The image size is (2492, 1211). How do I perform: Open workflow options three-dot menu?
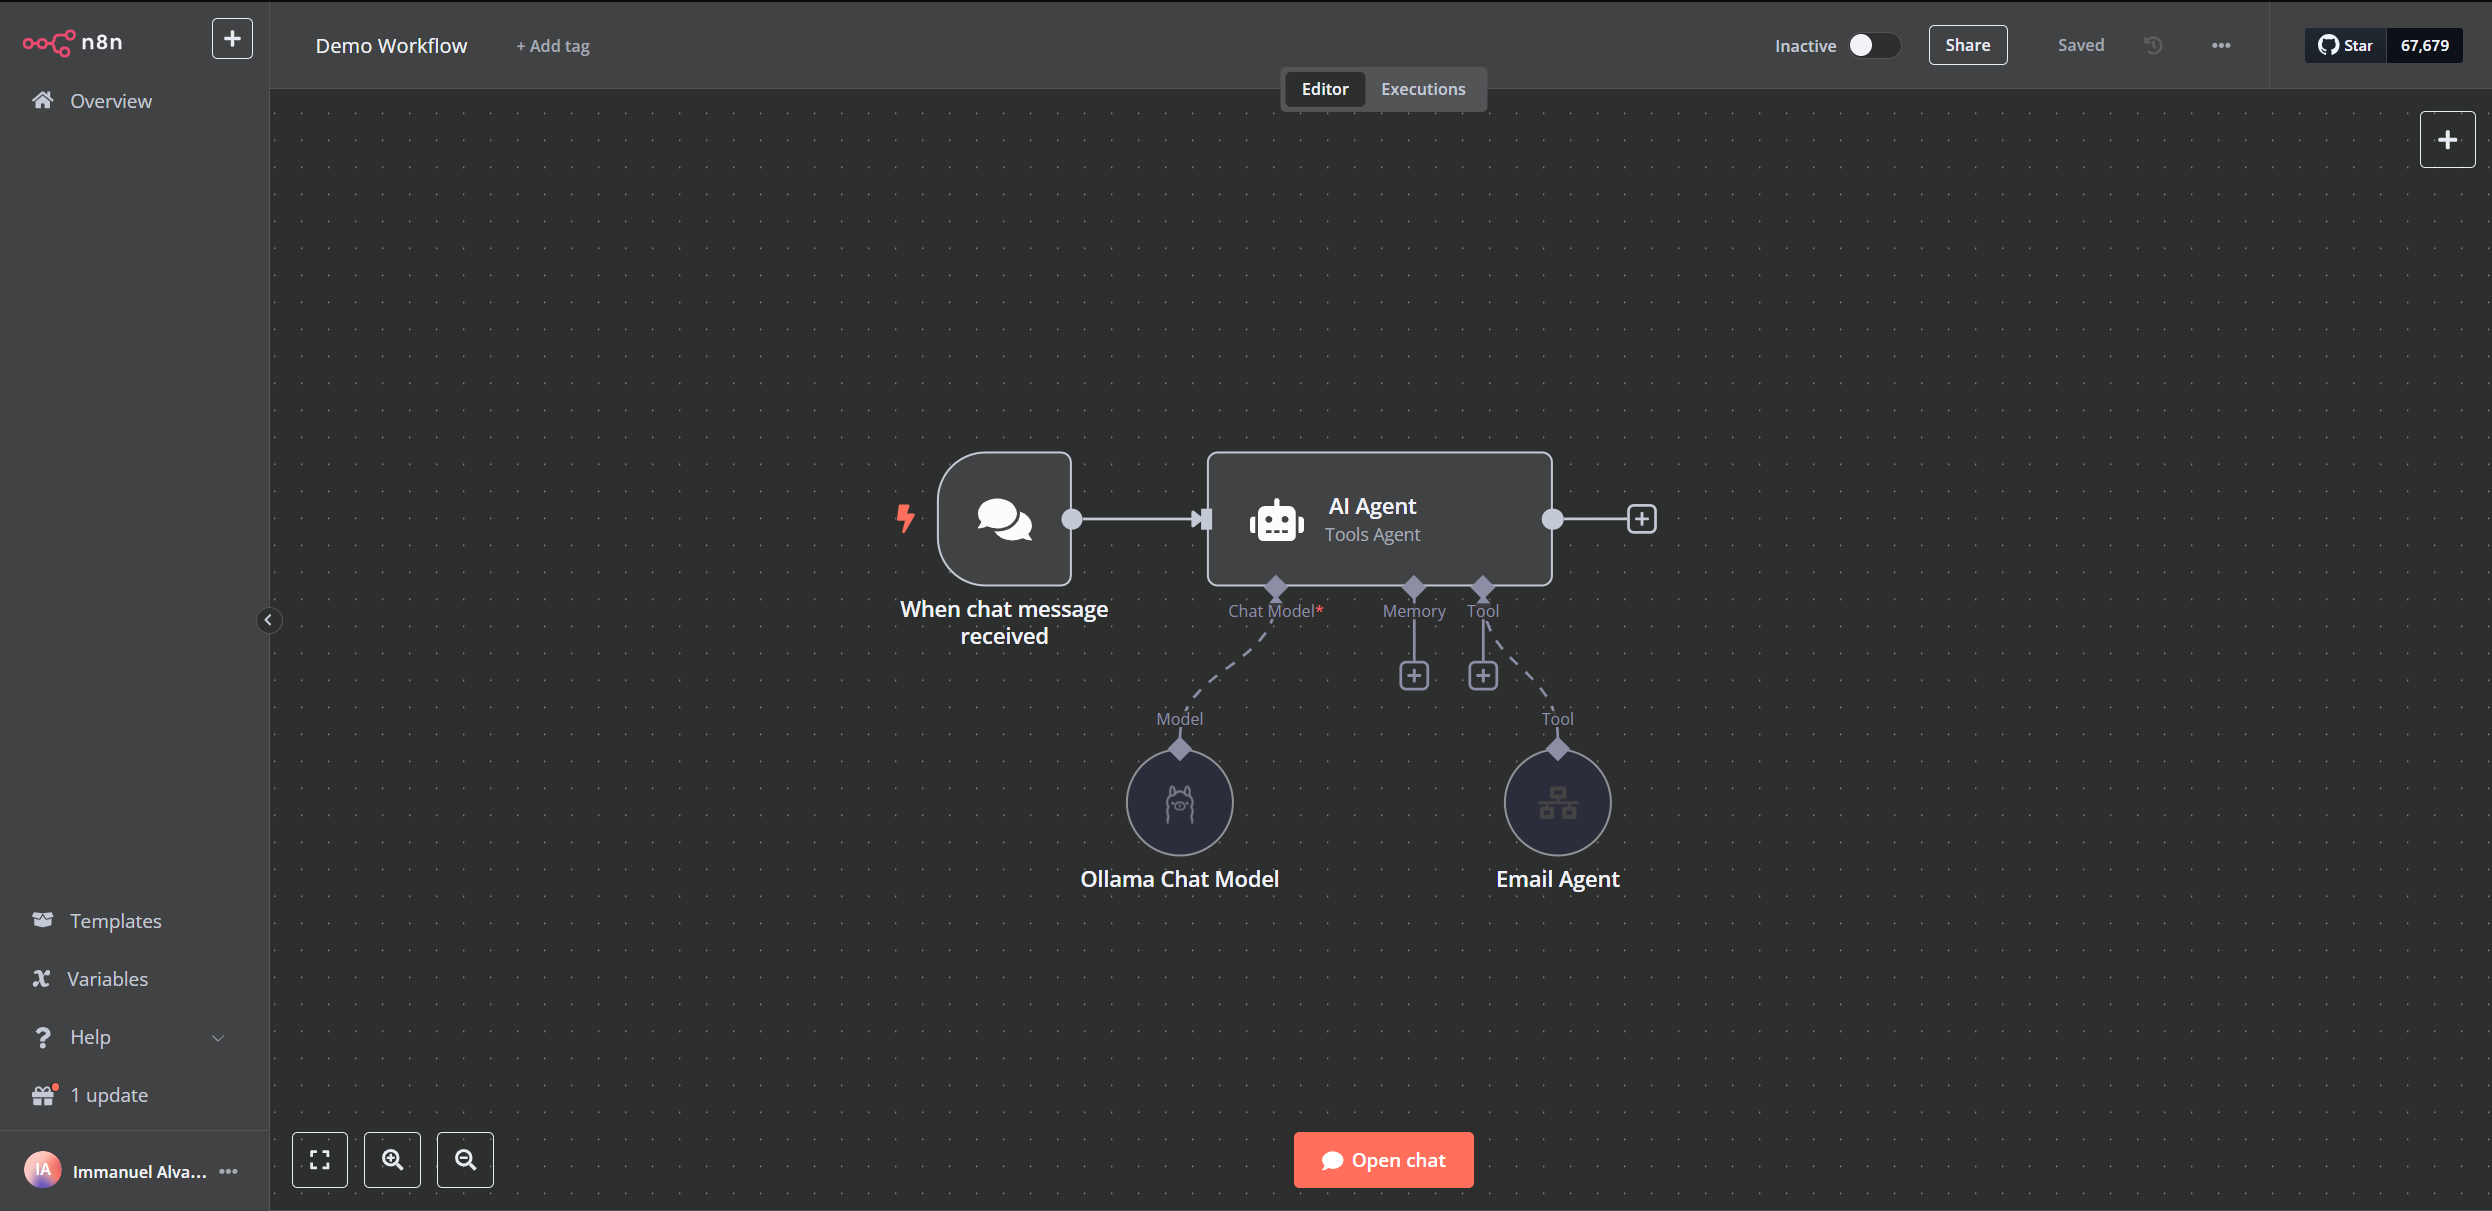2221,45
